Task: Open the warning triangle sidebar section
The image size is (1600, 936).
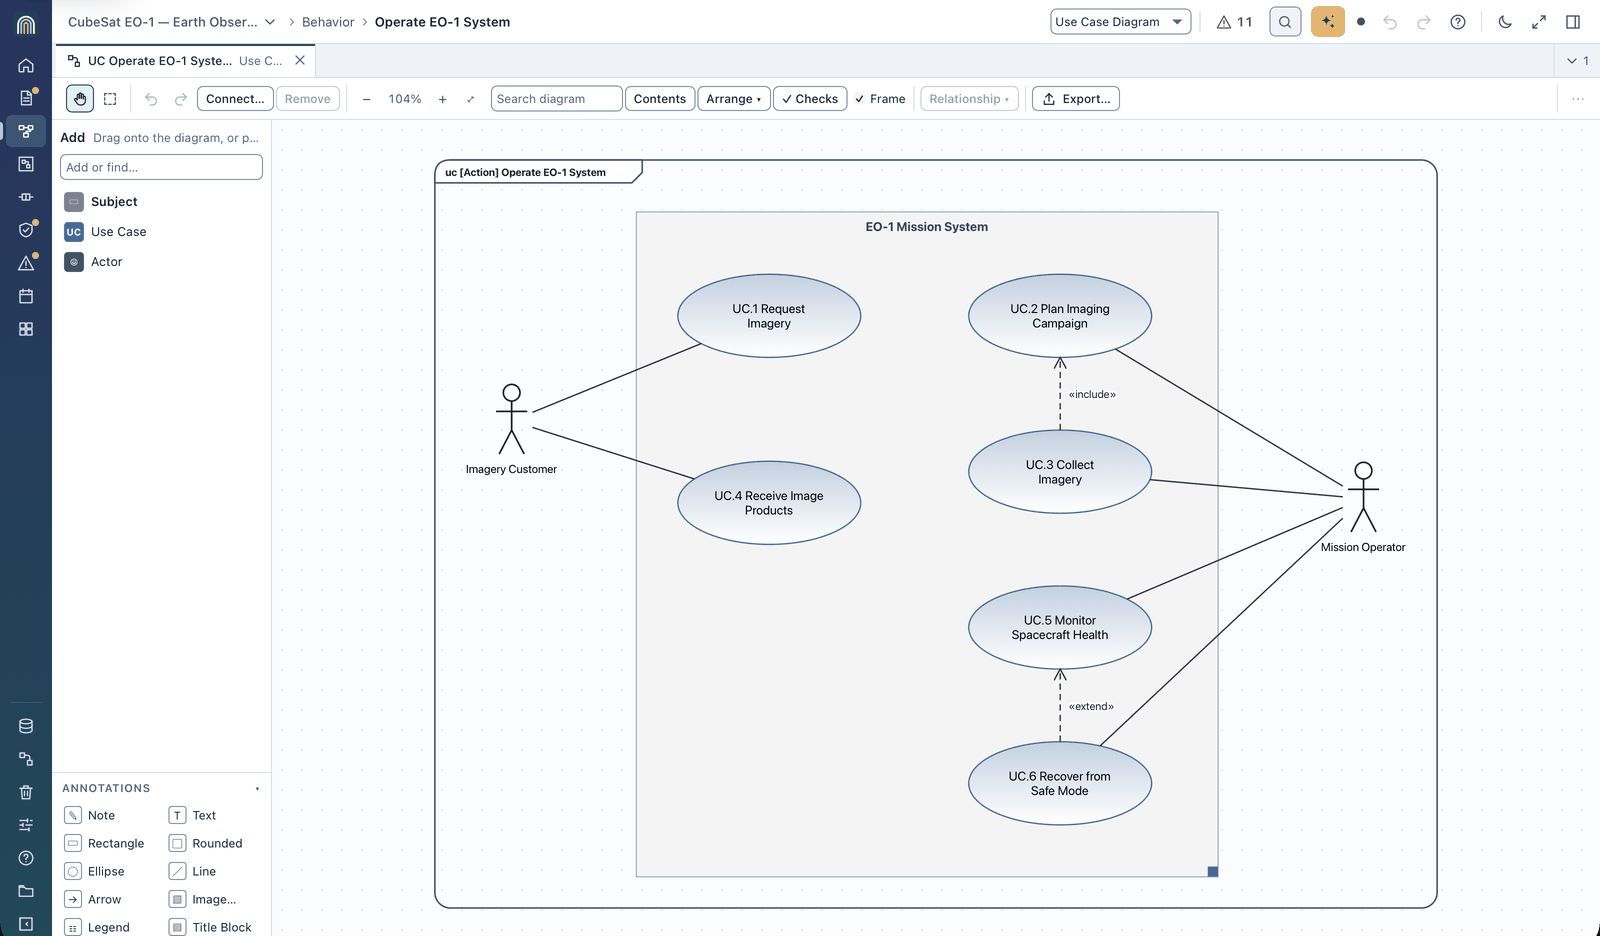Action: (26, 263)
